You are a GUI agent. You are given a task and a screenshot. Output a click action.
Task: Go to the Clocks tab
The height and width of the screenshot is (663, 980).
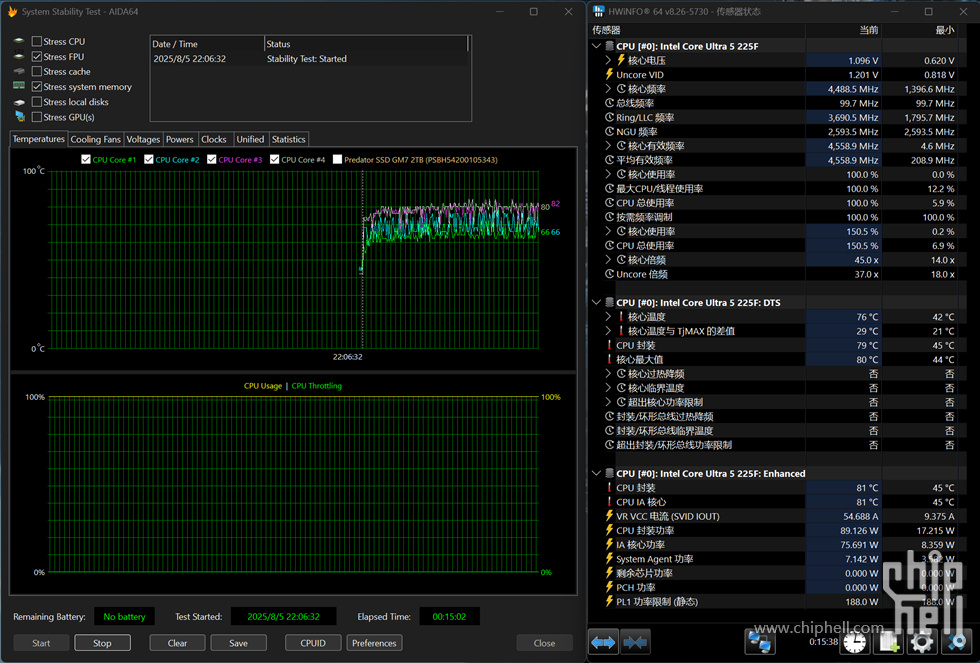pyautogui.click(x=214, y=139)
